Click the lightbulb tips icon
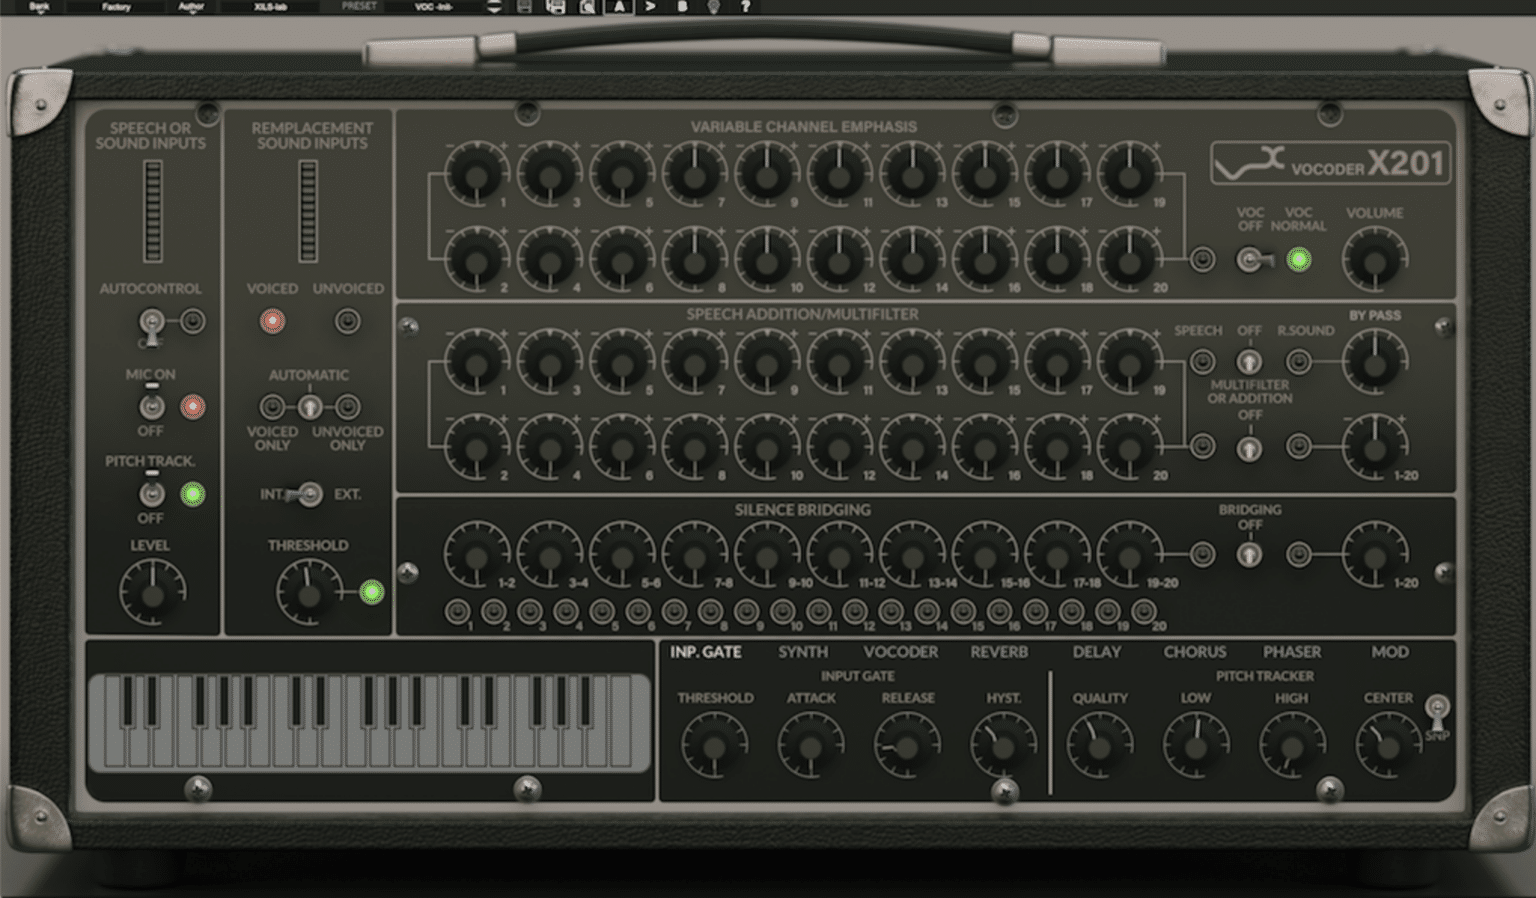 712,7
